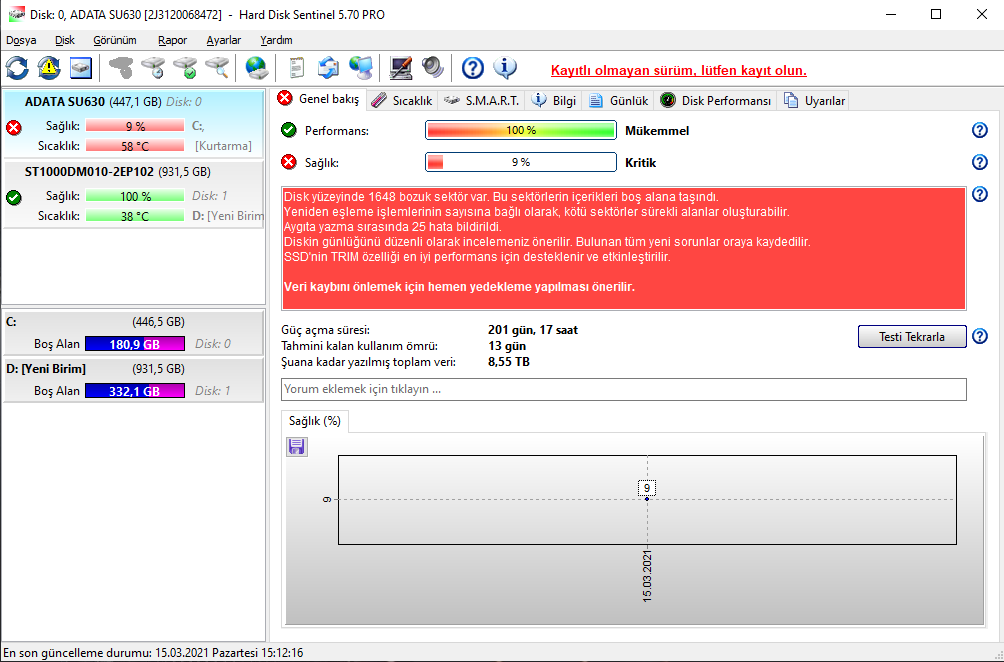Screen dimensions: 1004x662
Task: Open the Disk menu
Action: [x=65, y=40]
